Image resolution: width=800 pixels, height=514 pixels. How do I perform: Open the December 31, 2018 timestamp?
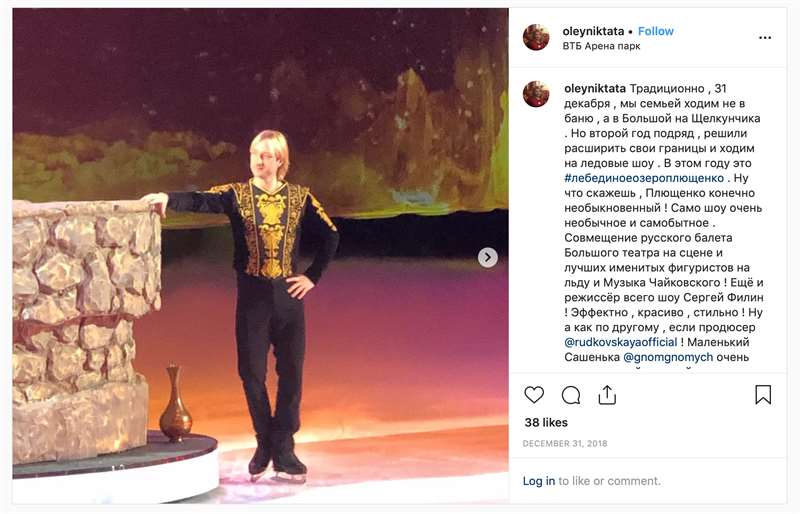coord(565,444)
